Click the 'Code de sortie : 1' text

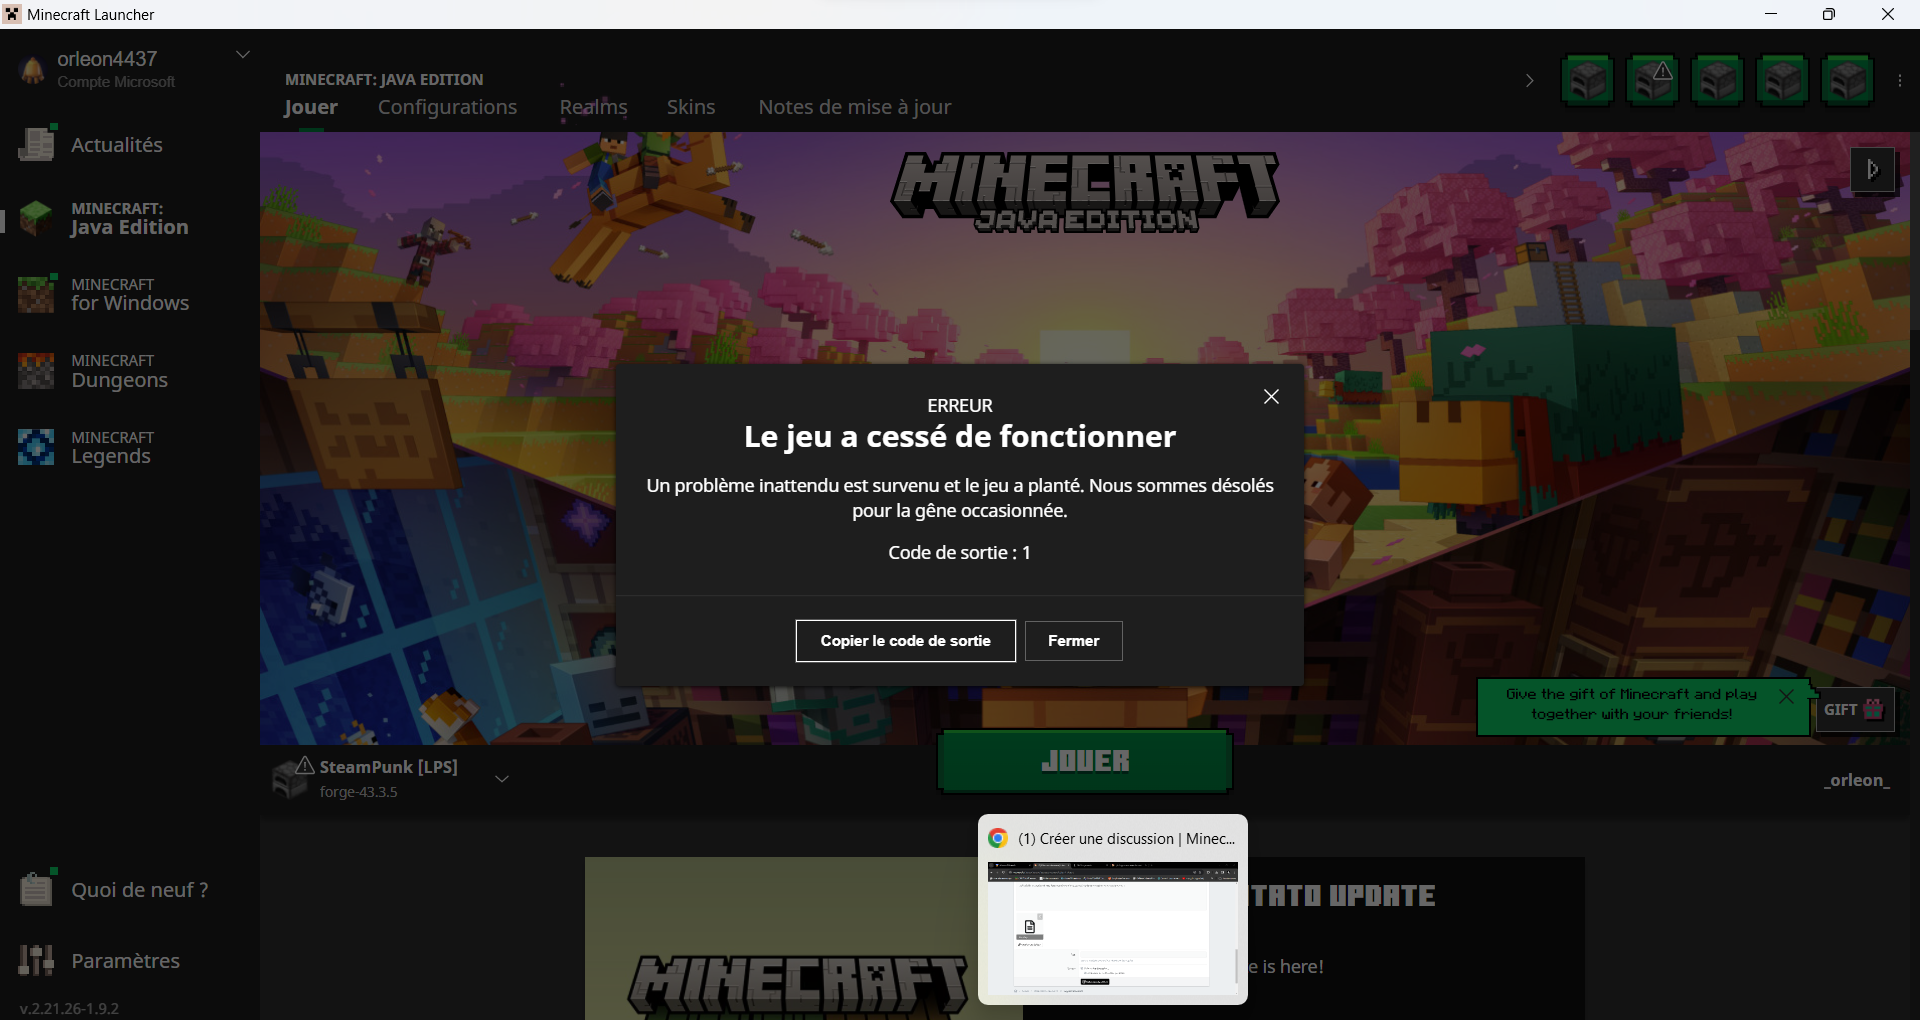tap(960, 553)
